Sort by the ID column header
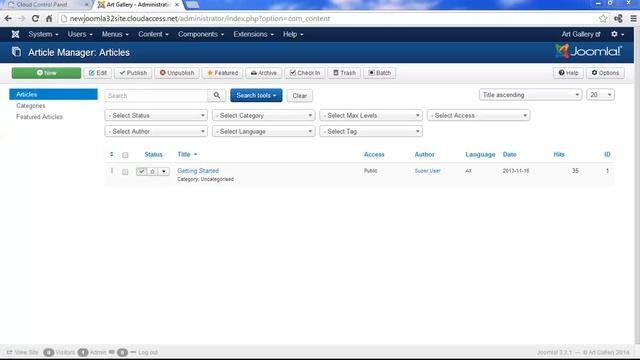The height and width of the screenshot is (360, 640). point(607,154)
